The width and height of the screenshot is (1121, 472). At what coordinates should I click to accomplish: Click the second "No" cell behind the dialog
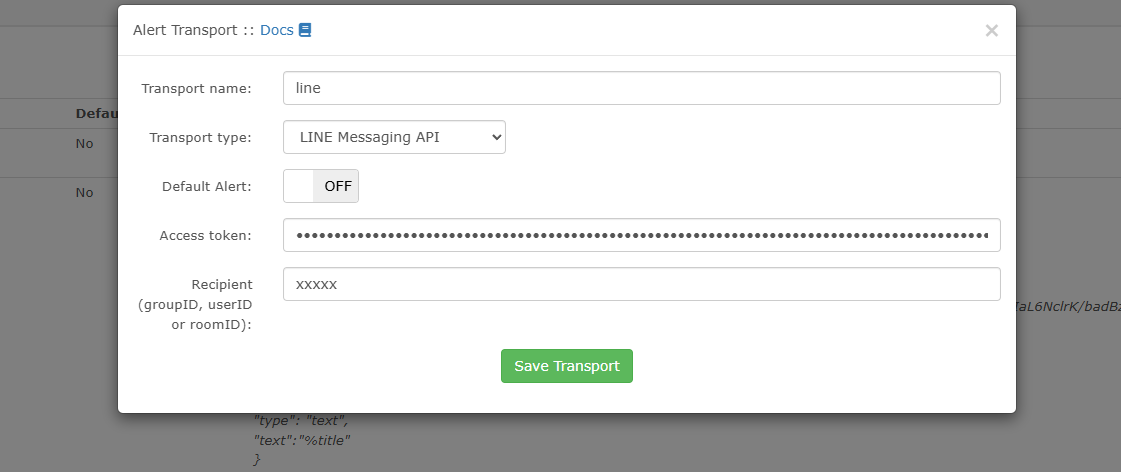click(x=84, y=192)
